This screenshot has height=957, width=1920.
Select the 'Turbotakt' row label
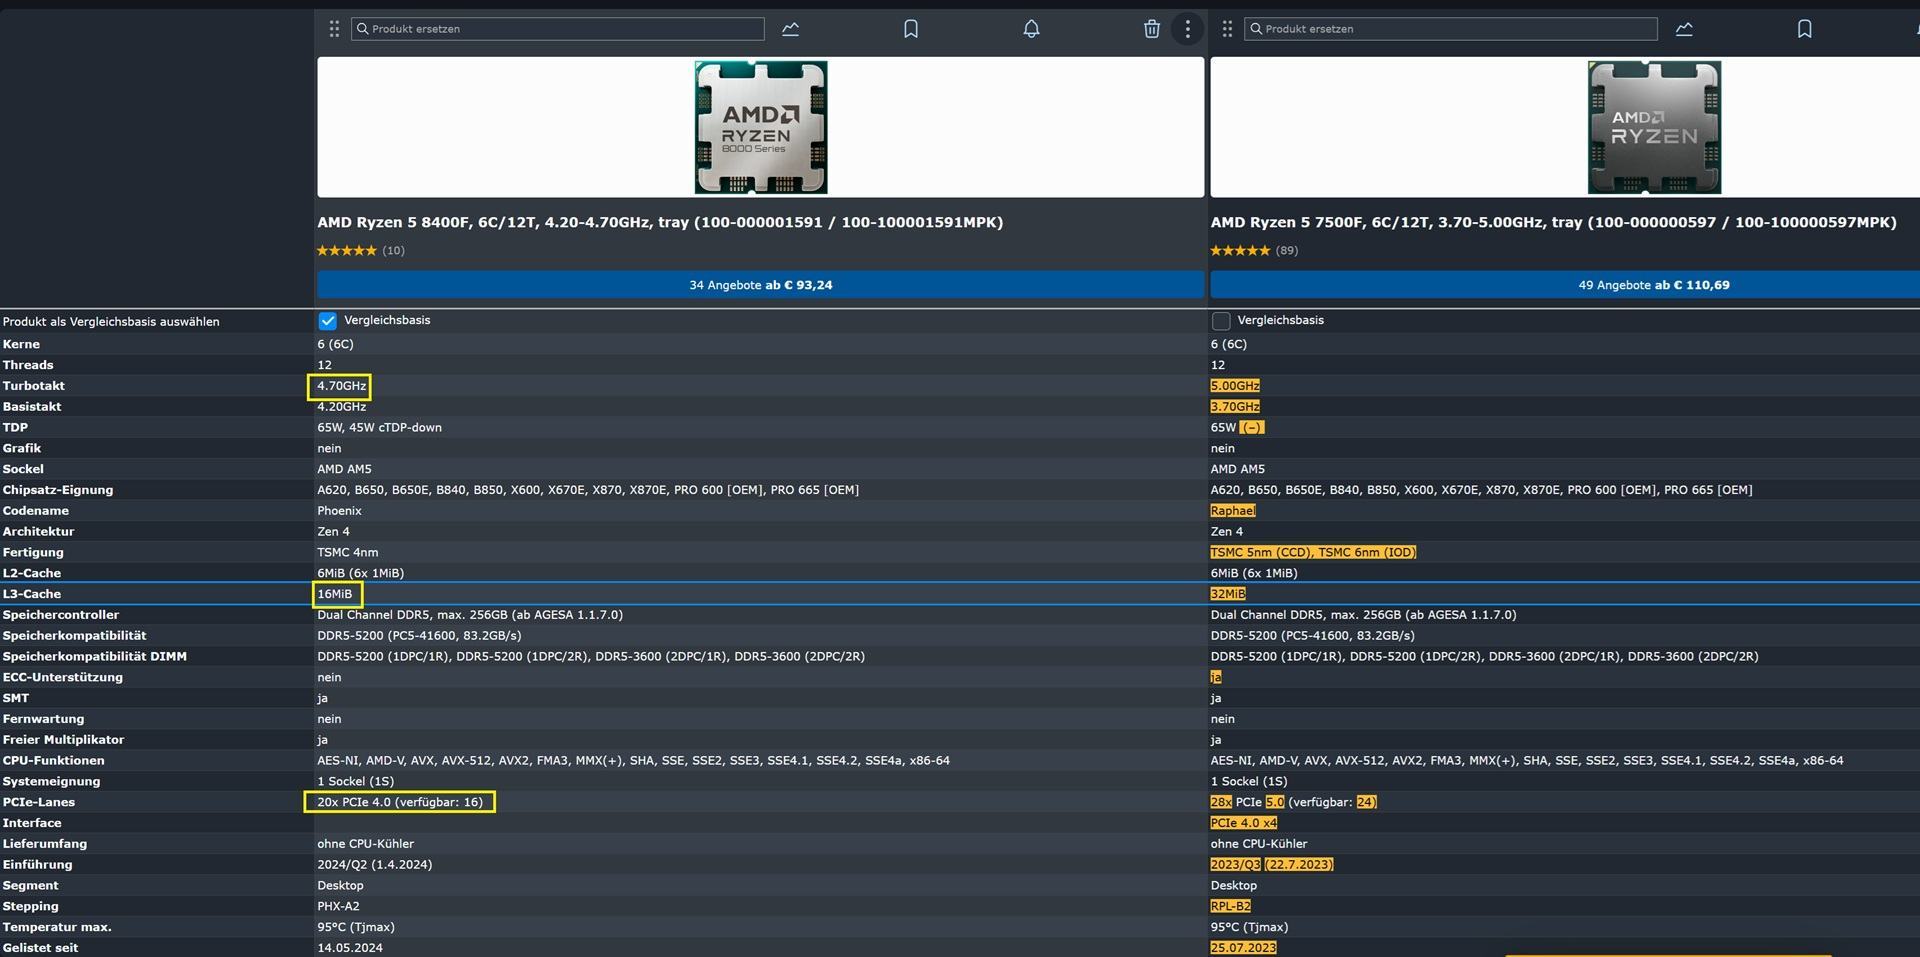click(x=33, y=386)
